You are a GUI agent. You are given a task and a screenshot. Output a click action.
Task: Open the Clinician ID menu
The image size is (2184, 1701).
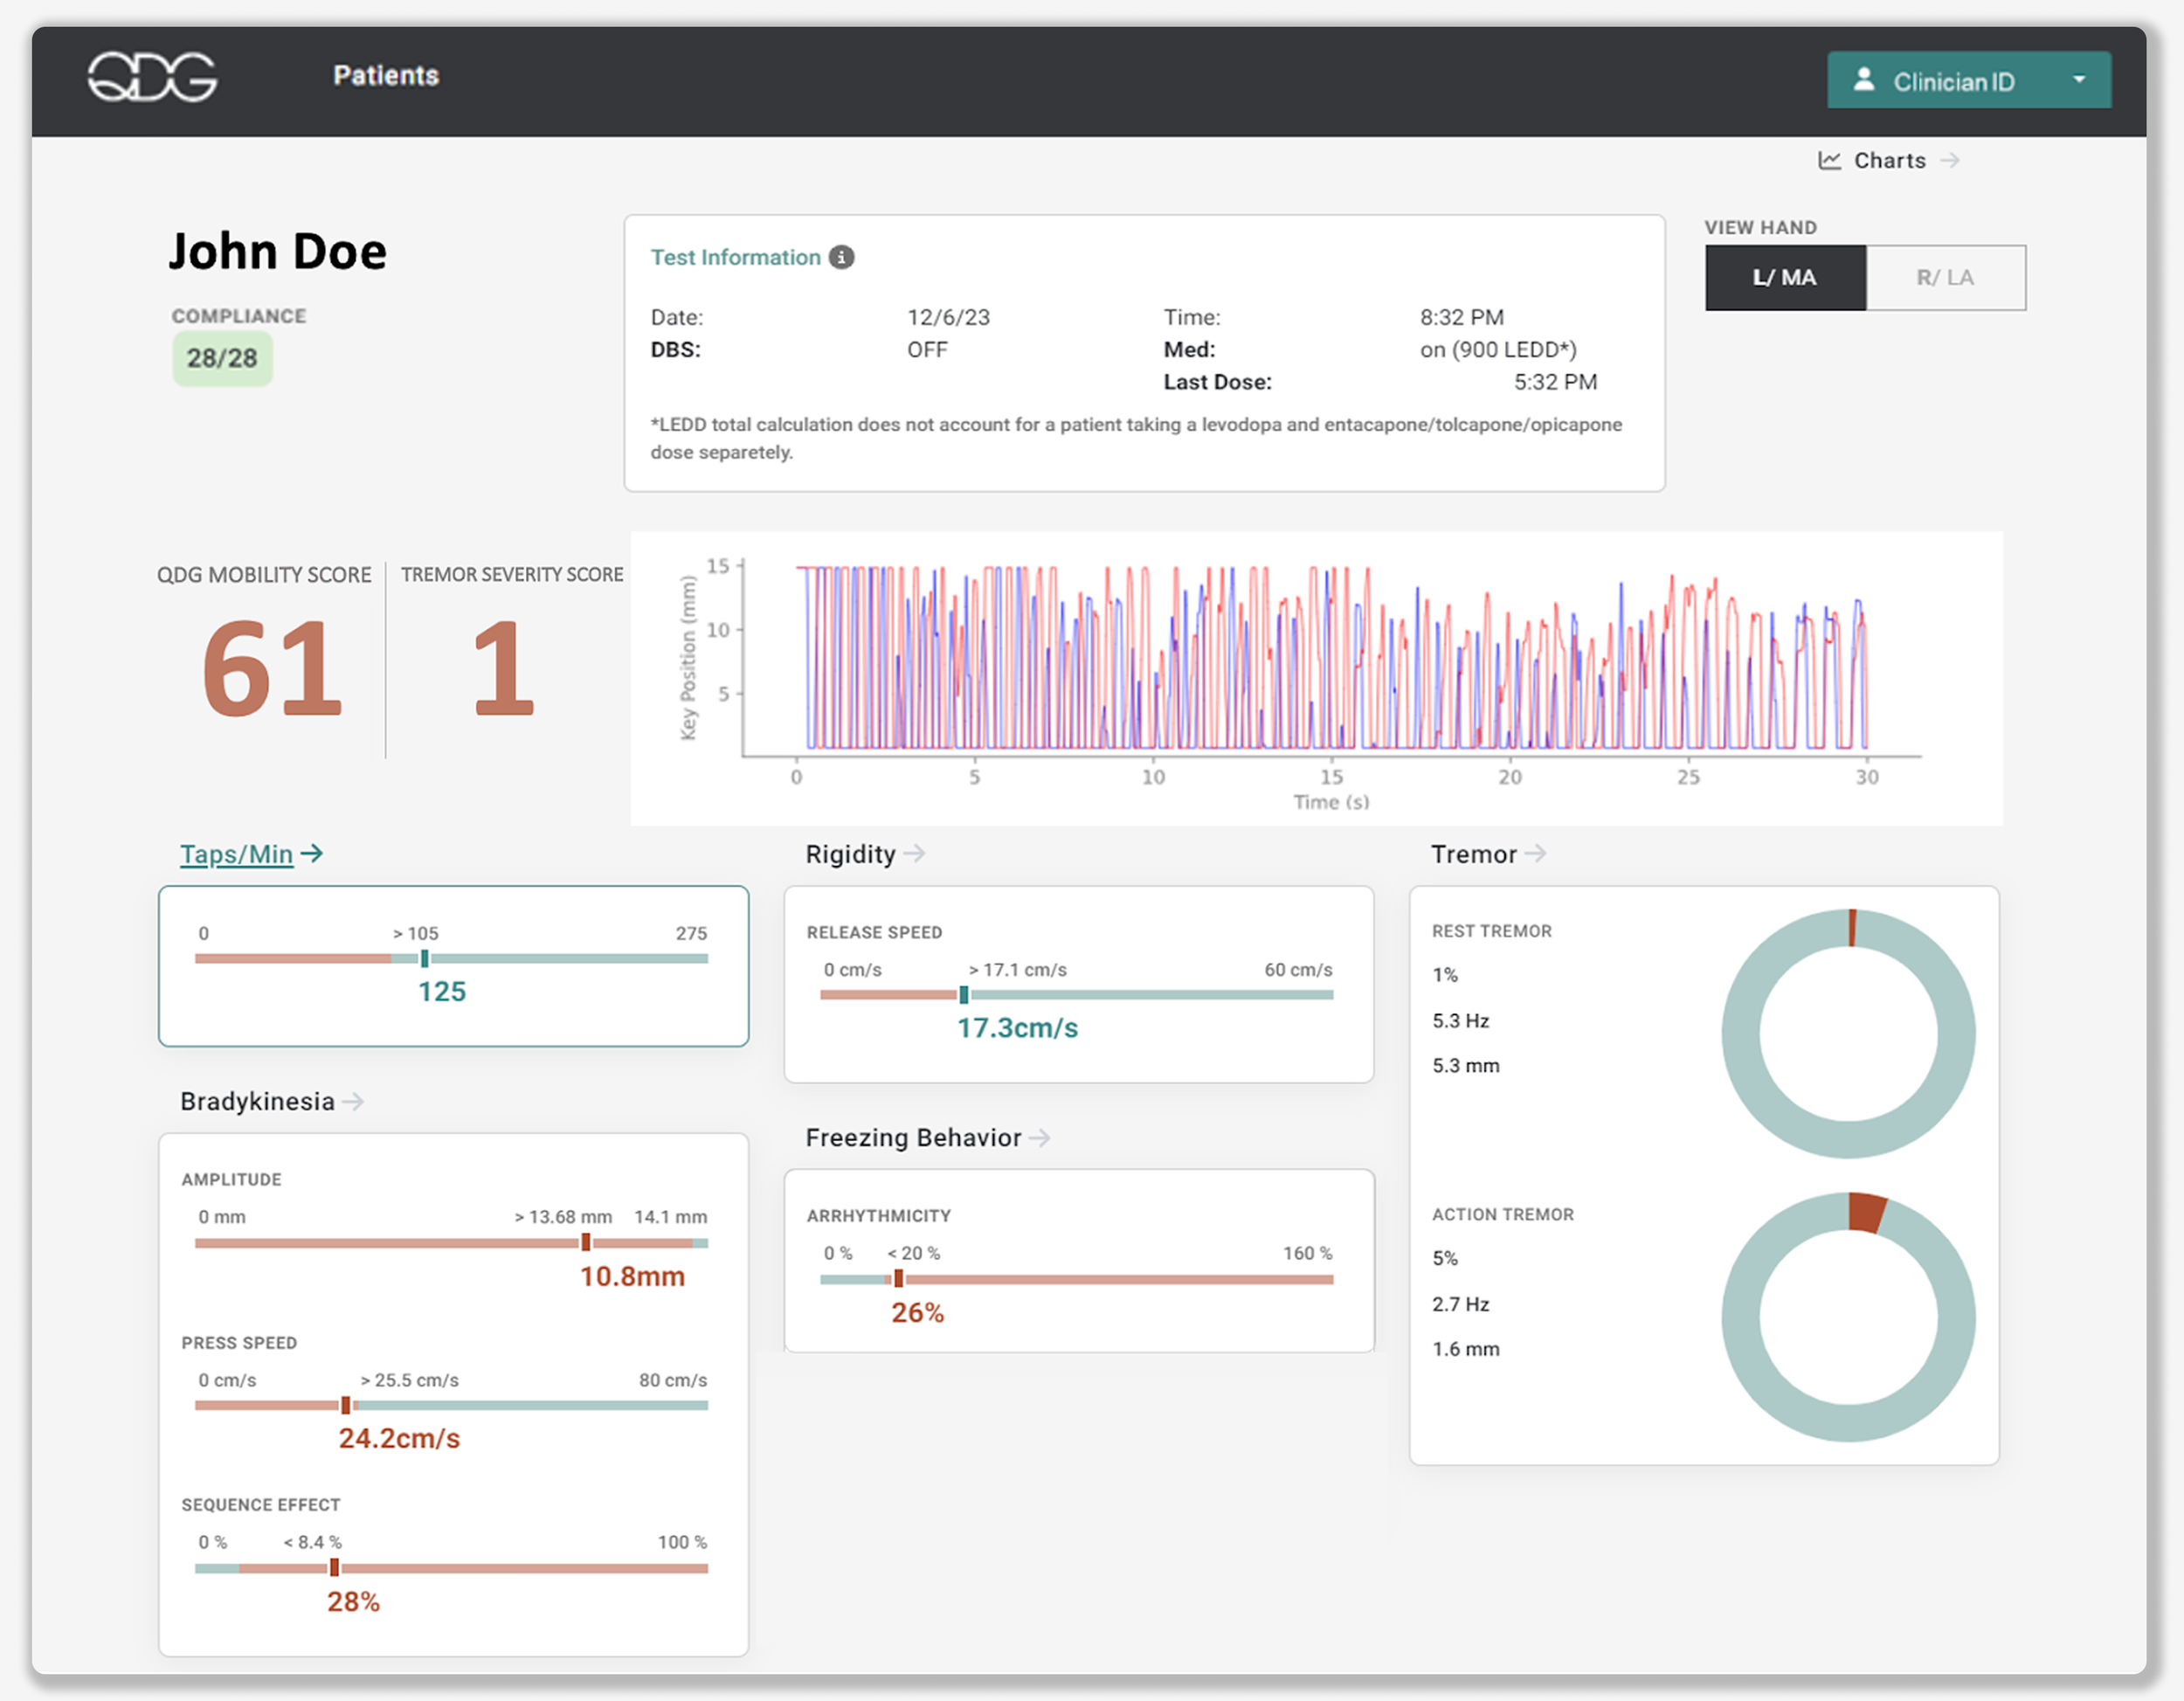click(x=1953, y=81)
